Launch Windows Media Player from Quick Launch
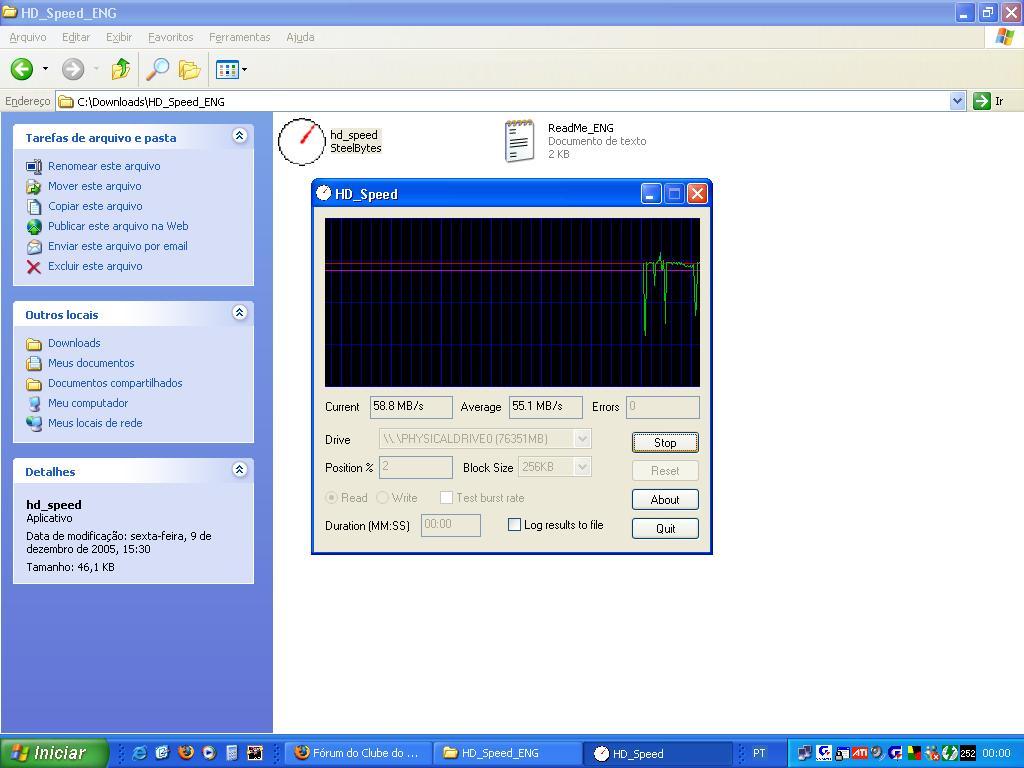1024x768 pixels. coord(209,753)
